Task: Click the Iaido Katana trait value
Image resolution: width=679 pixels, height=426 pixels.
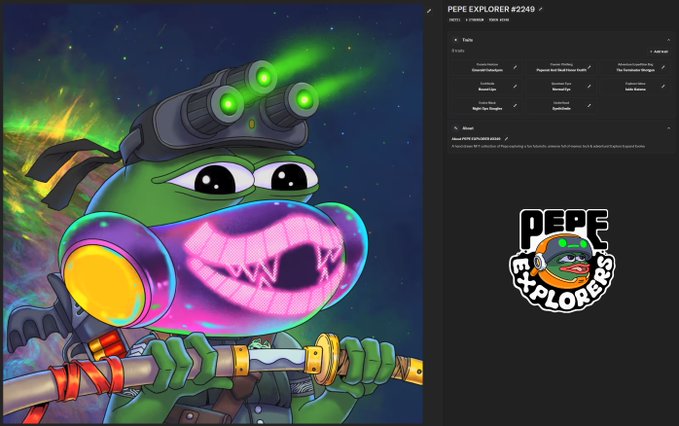Action: pyautogui.click(x=635, y=89)
